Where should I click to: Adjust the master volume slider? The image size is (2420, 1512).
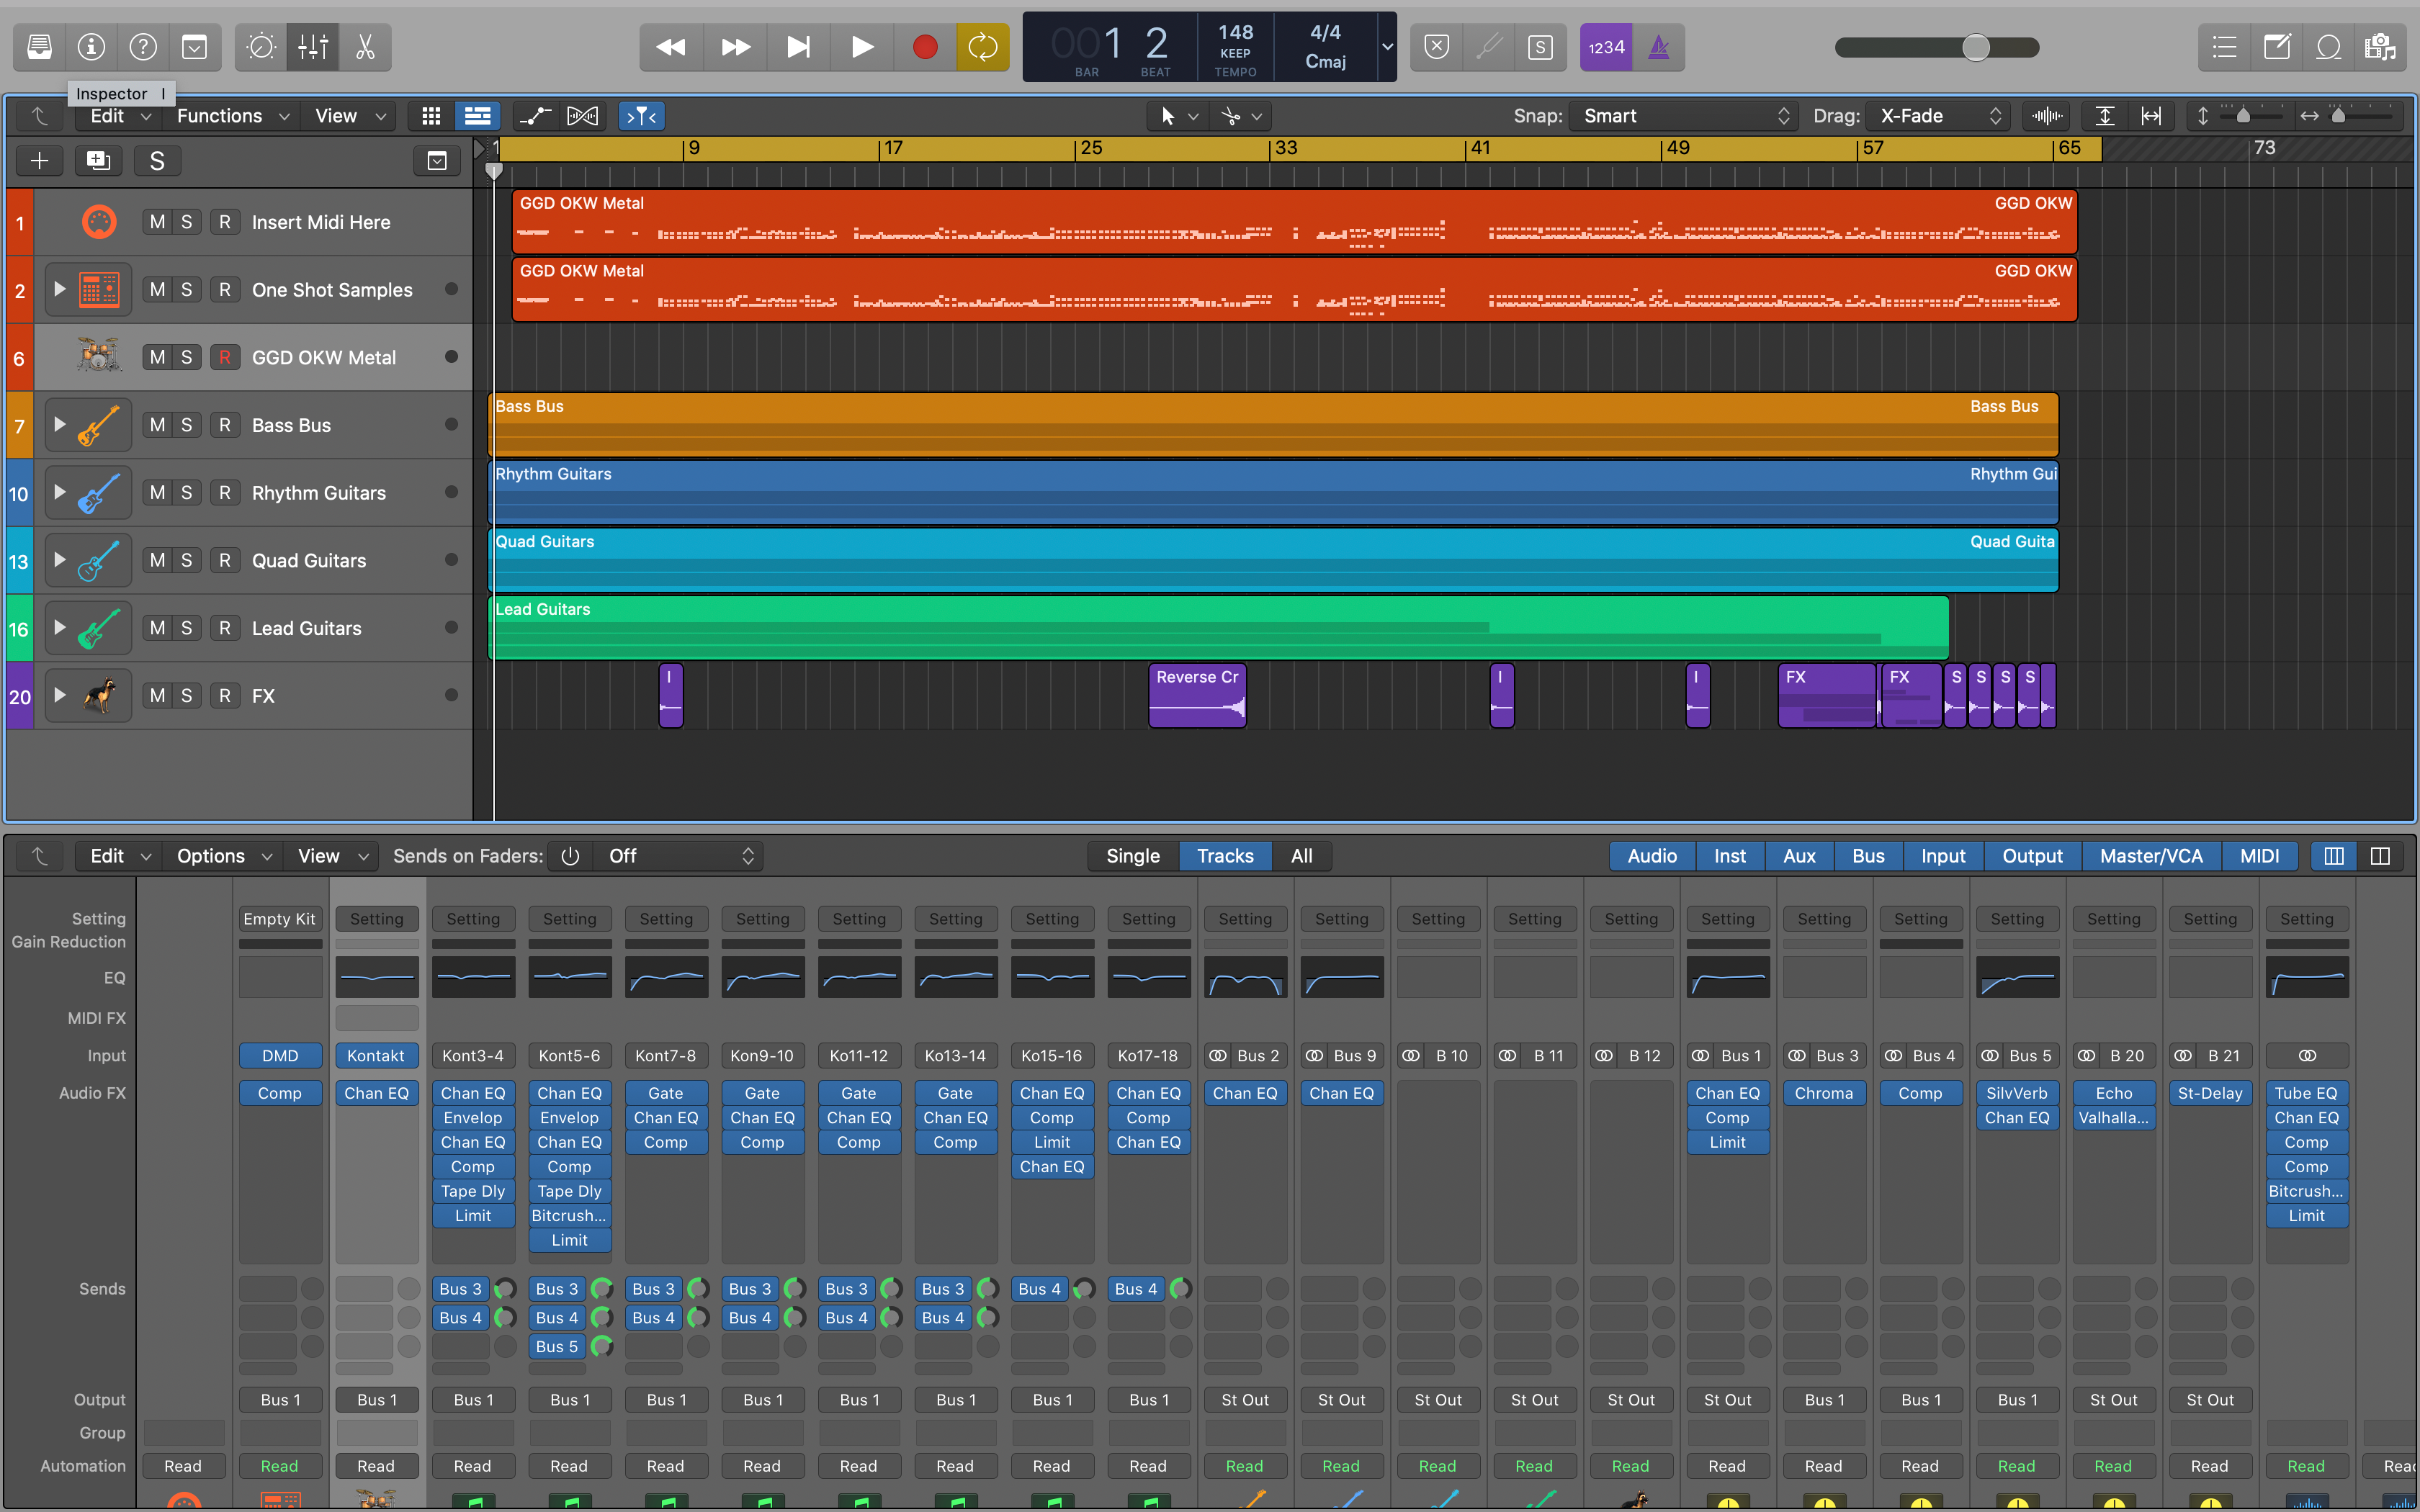tap(1975, 47)
